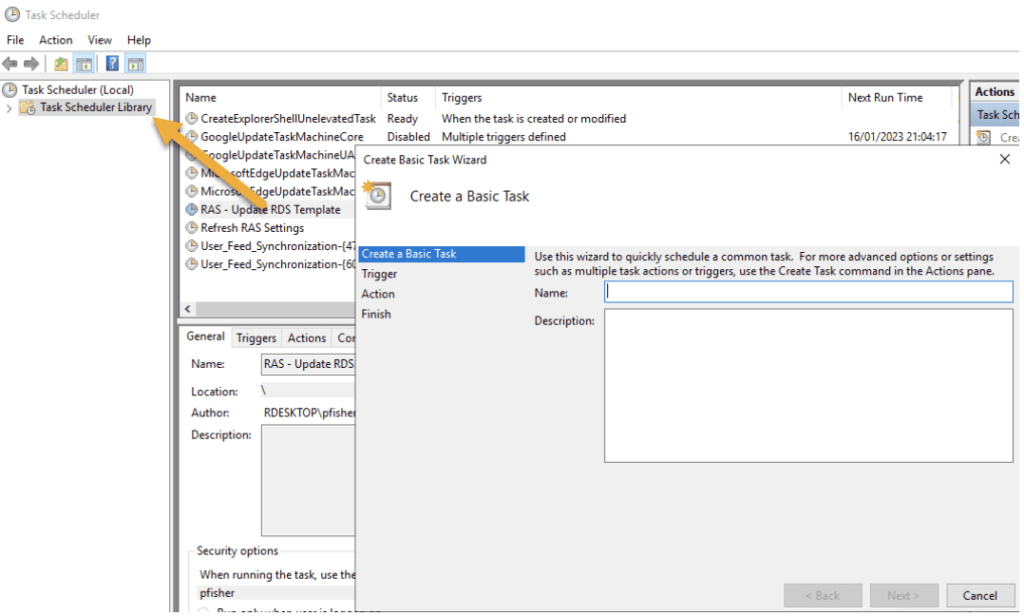Toggle the Show/Hide Action Pane icon
The image size is (1024, 616).
point(135,63)
